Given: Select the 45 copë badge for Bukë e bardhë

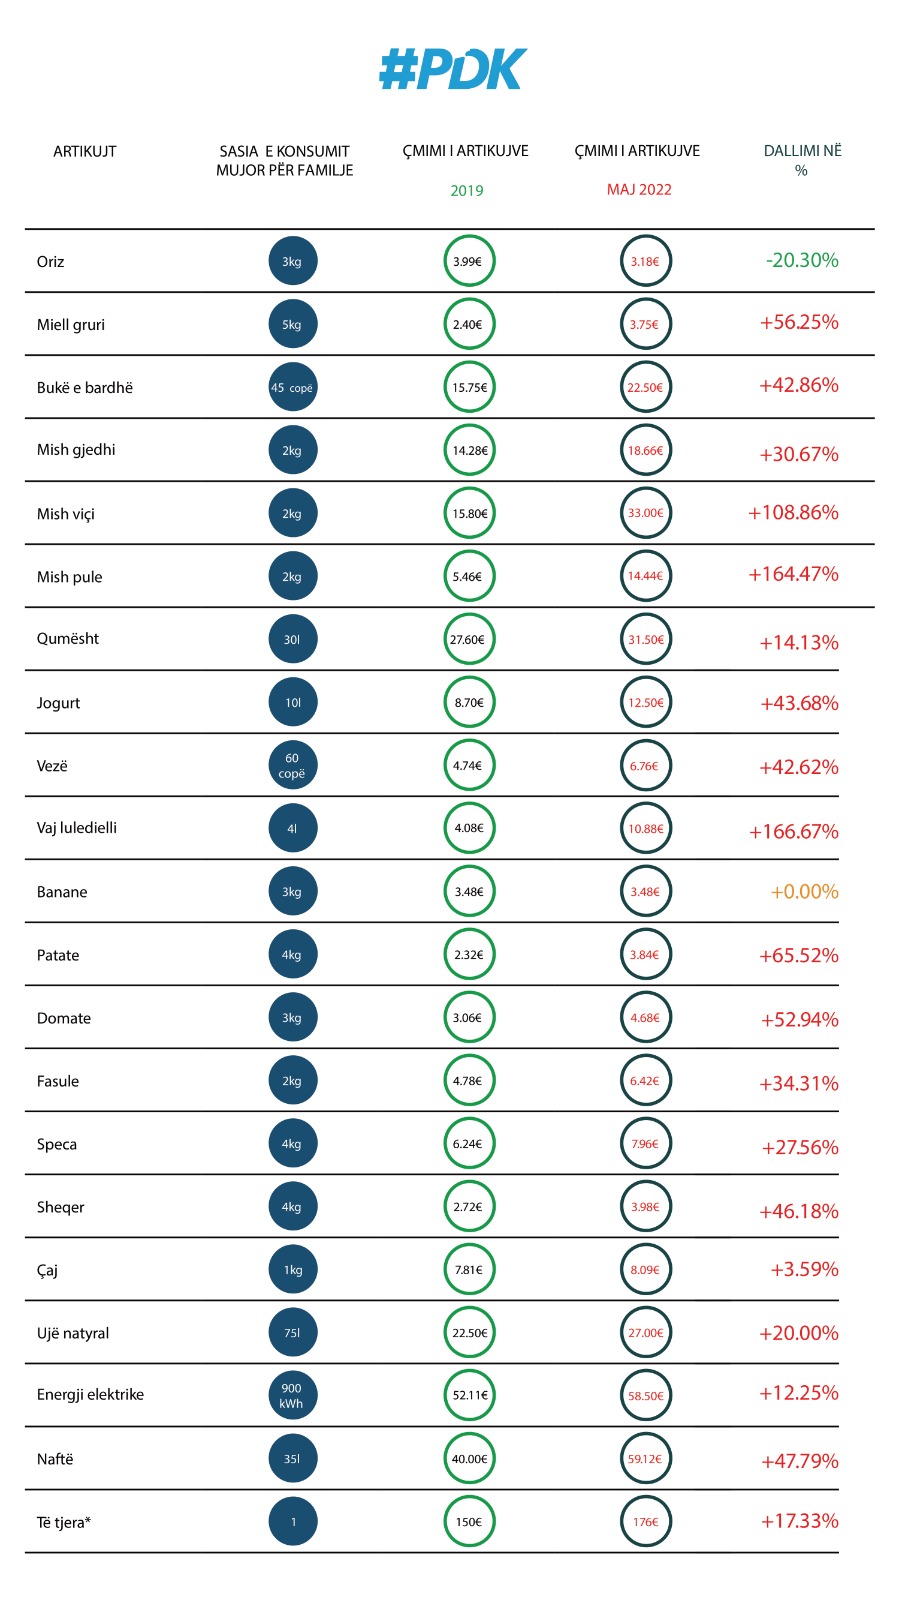Looking at the screenshot, I should (292, 387).
